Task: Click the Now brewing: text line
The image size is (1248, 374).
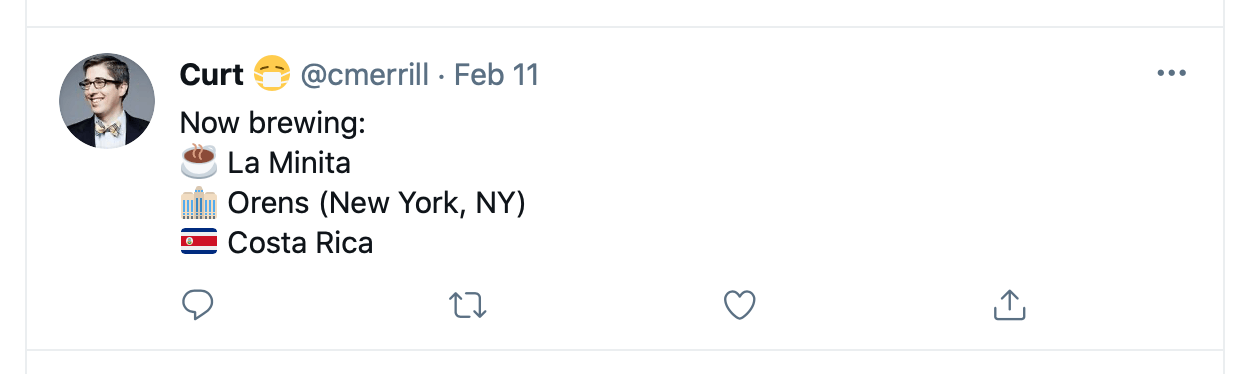Action: coord(273,123)
